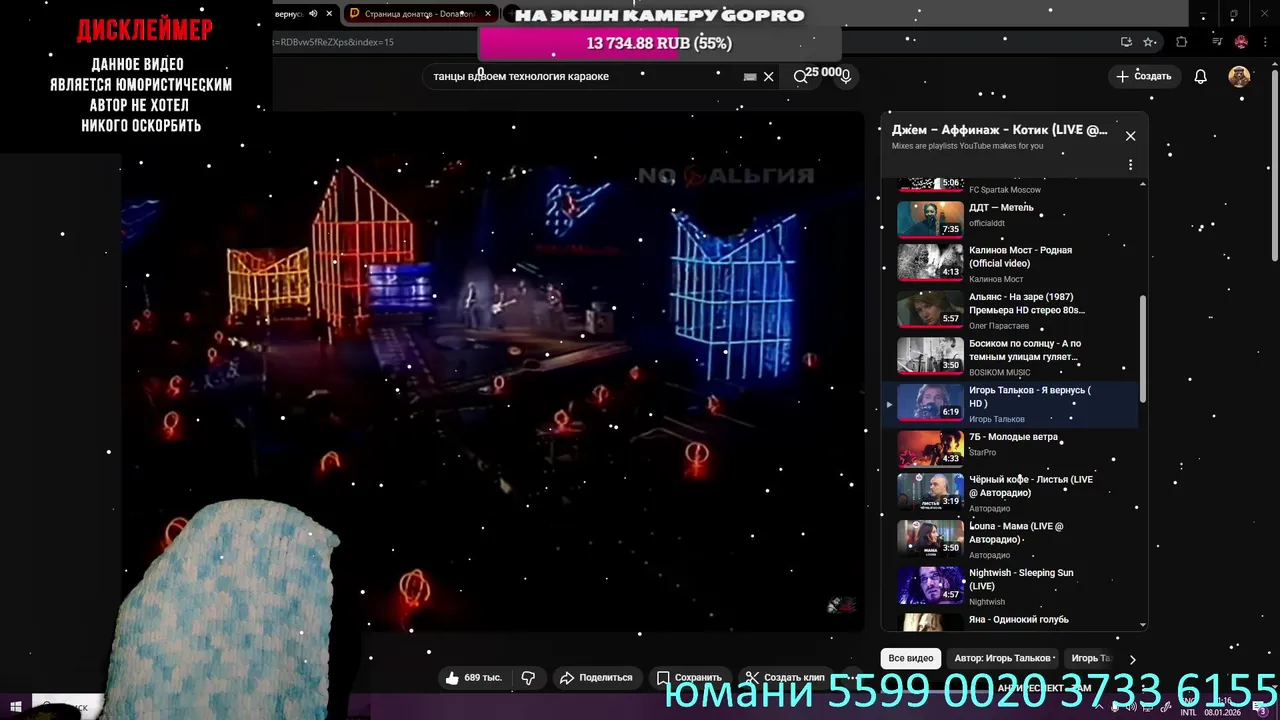Click the magnifier search icon

coord(800,76)
